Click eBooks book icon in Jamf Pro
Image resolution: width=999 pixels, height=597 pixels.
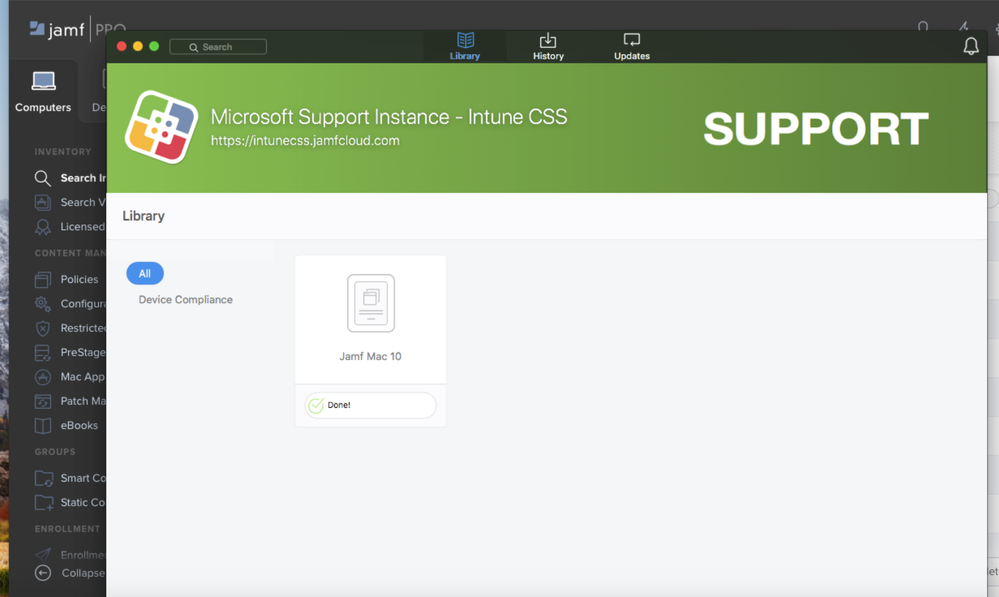tap(43, 426)
